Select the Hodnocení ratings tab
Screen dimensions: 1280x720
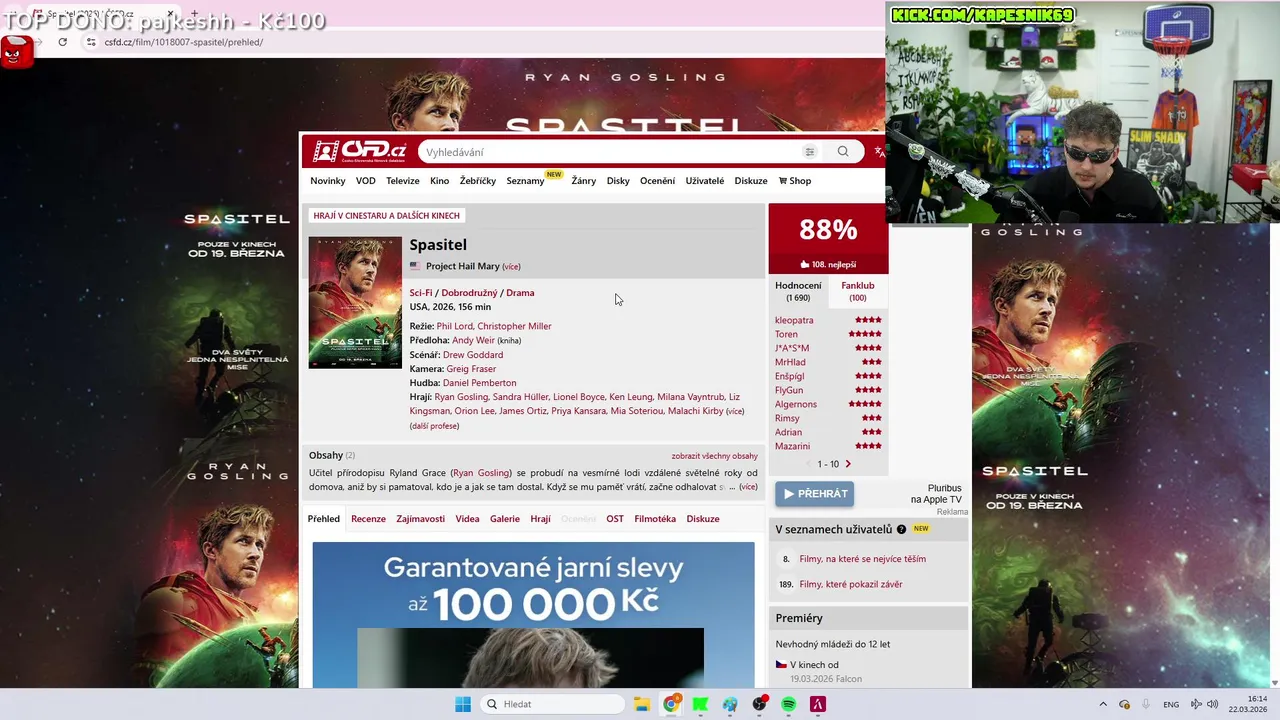(798, 291)
